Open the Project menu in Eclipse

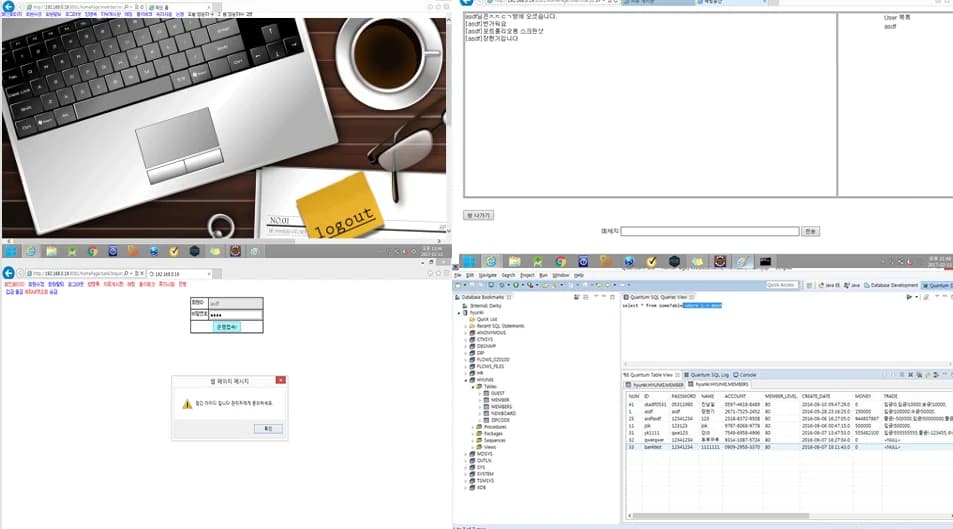pos(527,275)
